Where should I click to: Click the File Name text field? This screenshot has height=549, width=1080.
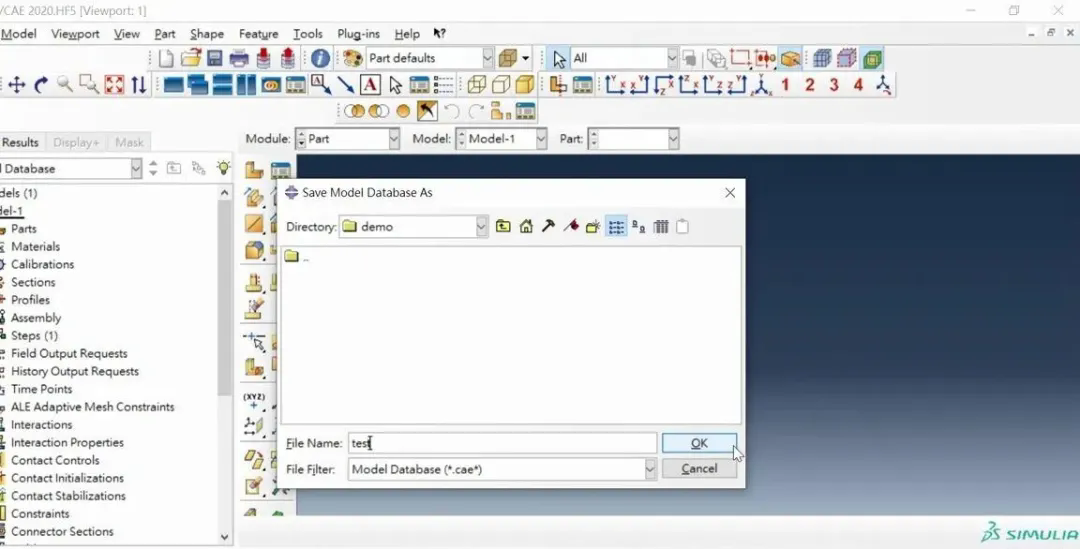(x=500, y=443)
